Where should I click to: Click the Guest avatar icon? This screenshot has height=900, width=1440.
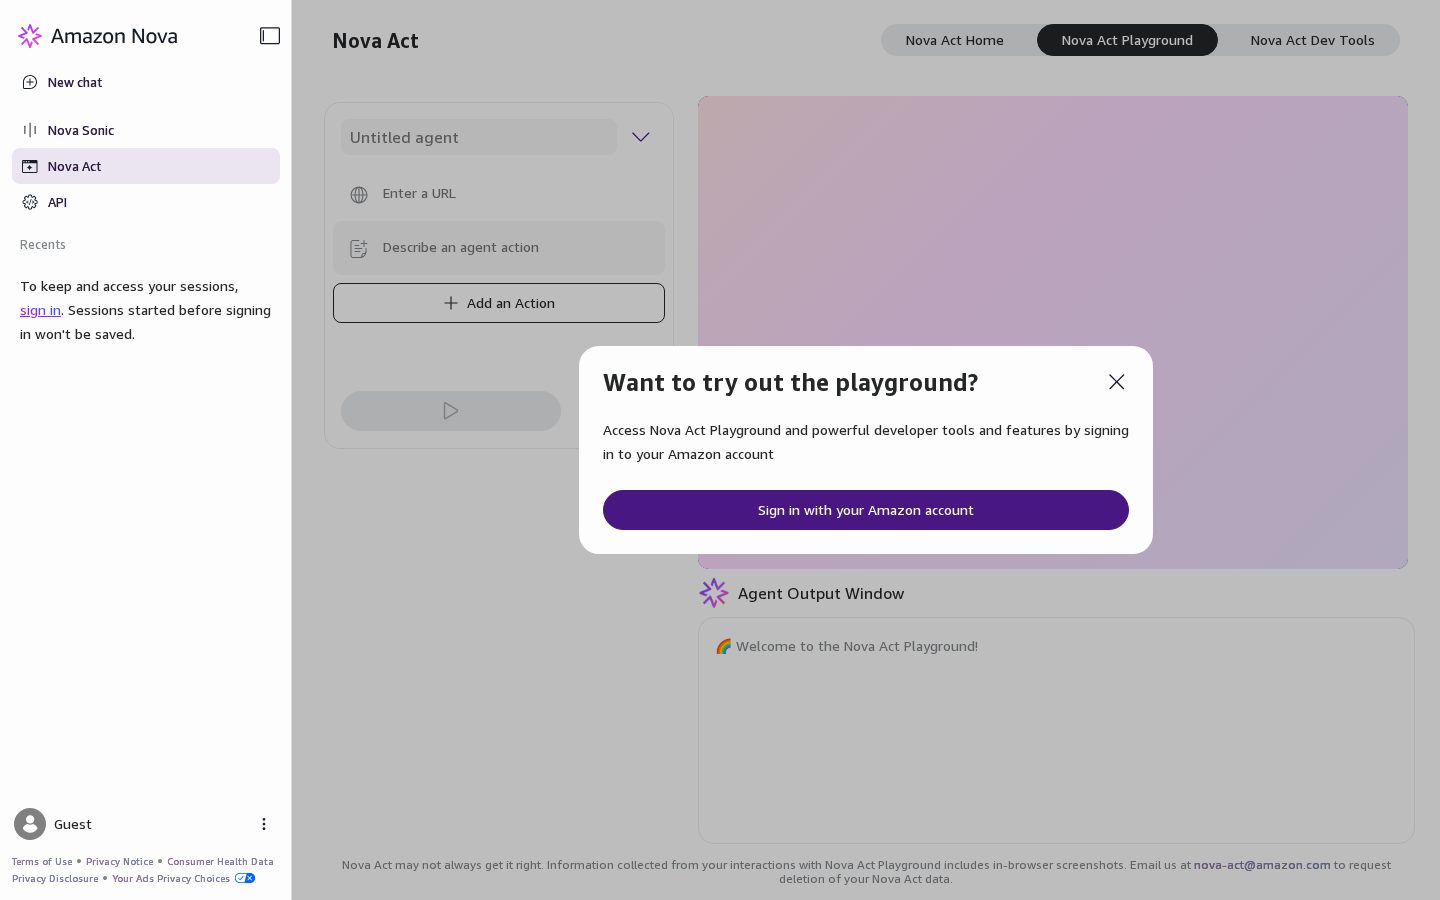(x=30, y=824)
